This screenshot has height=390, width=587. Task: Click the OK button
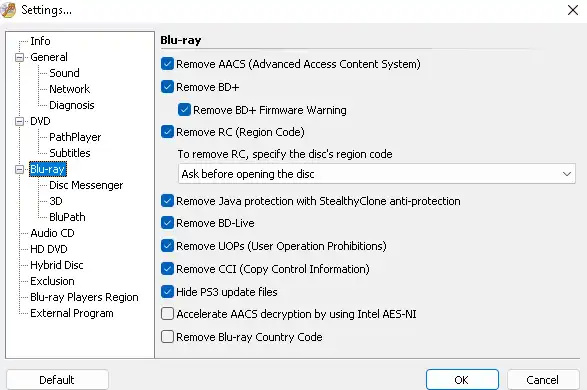pos(462,380)
